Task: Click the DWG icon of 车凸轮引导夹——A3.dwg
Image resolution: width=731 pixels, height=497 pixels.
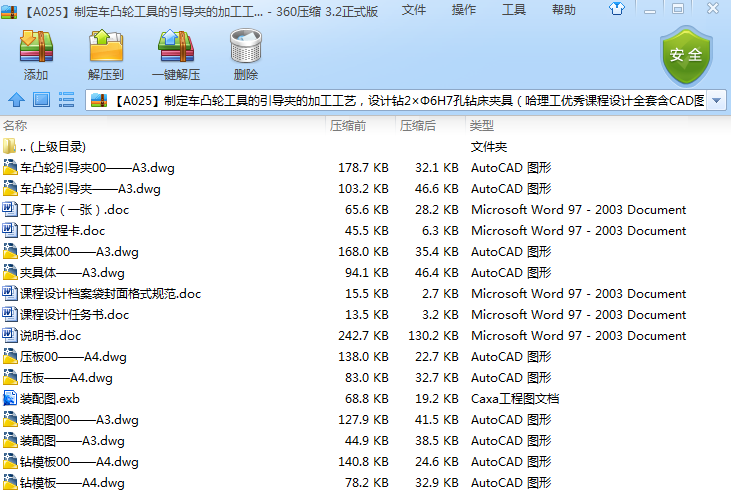Action: 10,188
